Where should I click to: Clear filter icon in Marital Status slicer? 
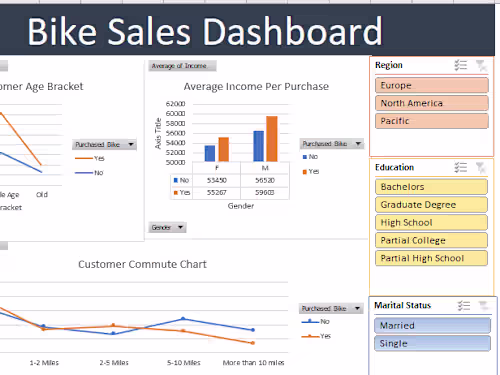483,305
